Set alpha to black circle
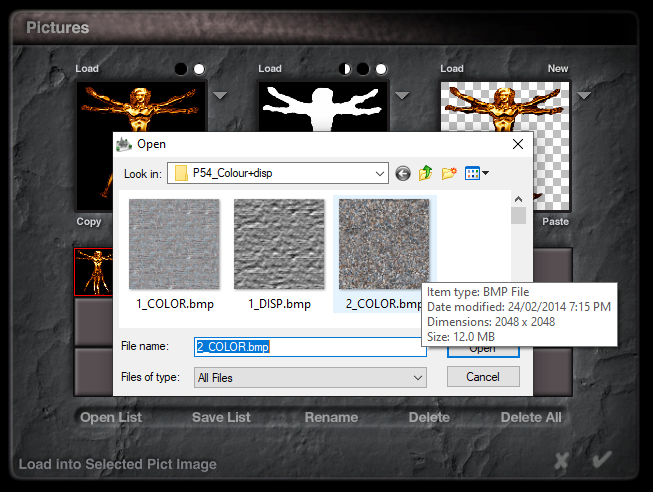Viewport: 653px width, 492px height. [x=363, y=69]
